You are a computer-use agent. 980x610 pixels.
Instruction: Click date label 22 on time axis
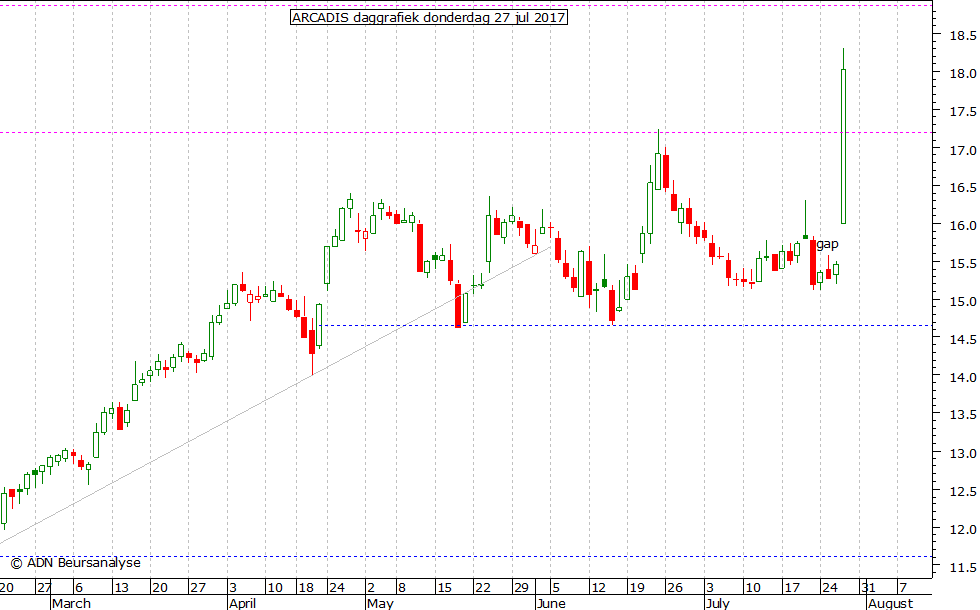[482, 588]
